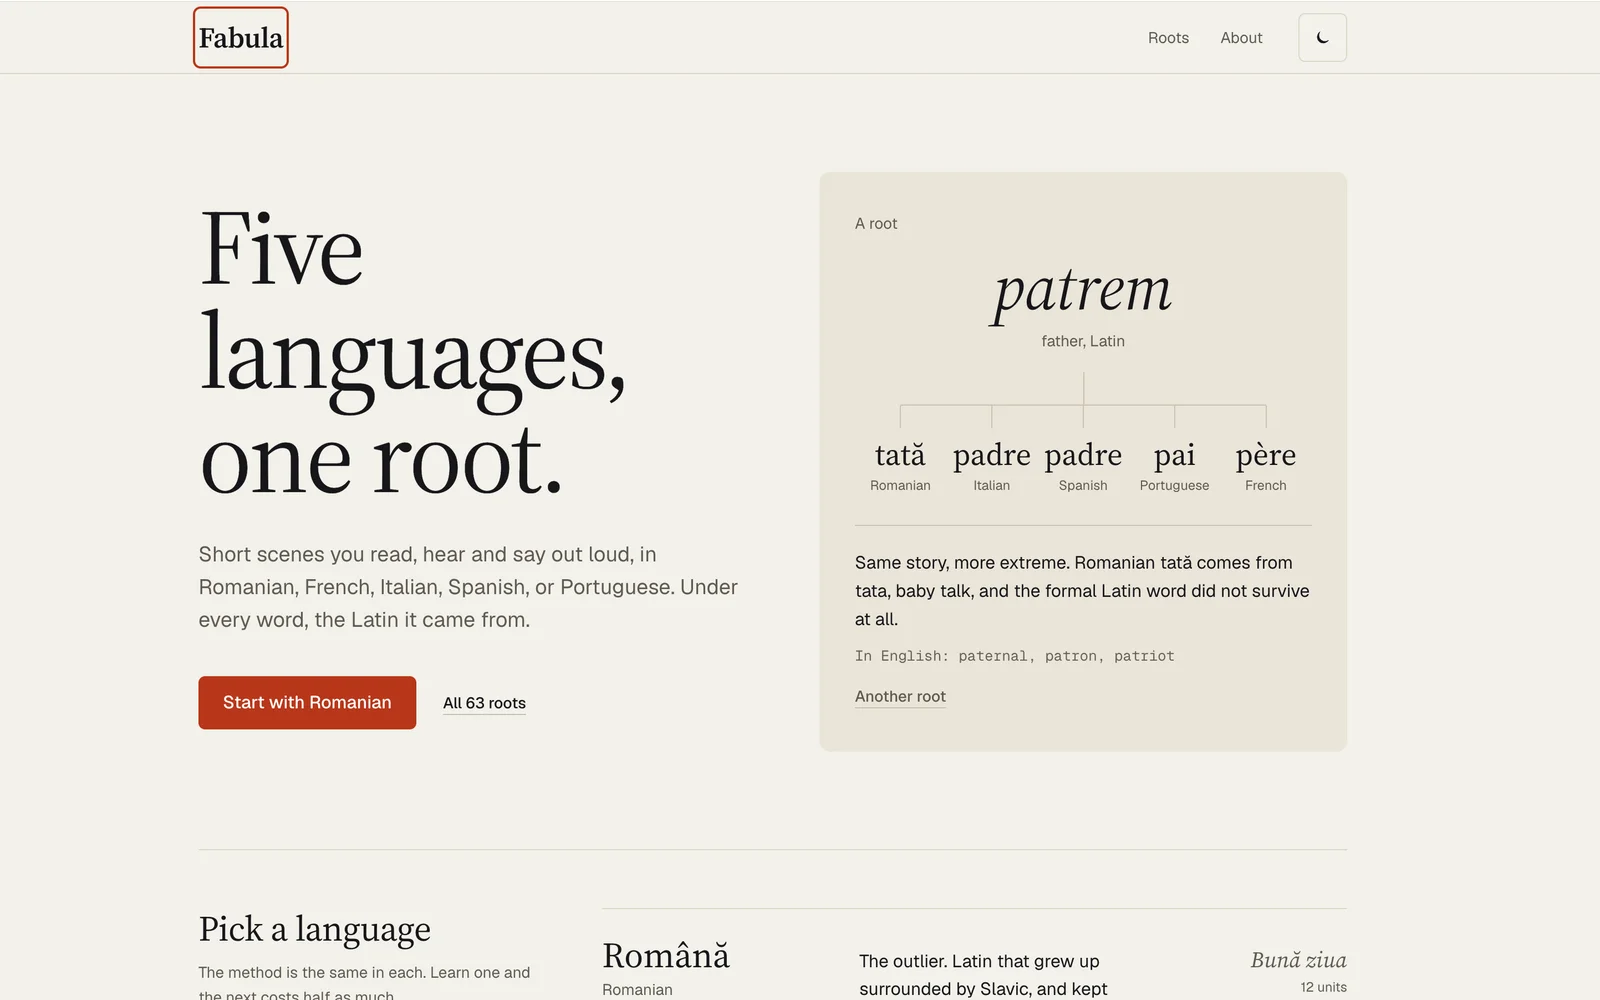Click the 'Pick a language' heading
The height and width of the screenshot is (1000, 1600).
point(314,929)
